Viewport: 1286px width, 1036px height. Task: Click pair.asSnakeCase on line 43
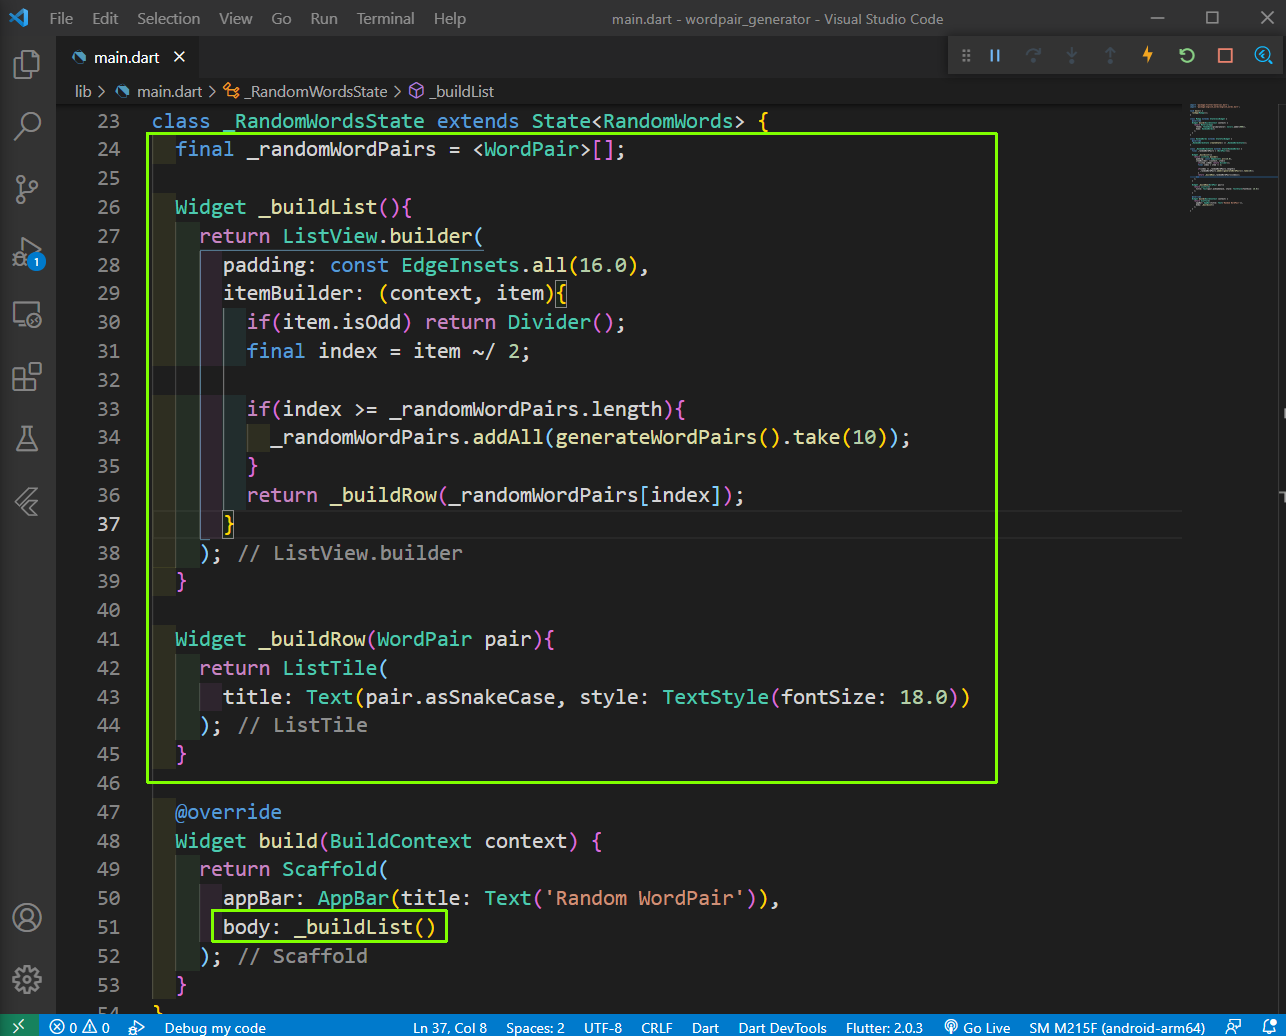point(460,696)
